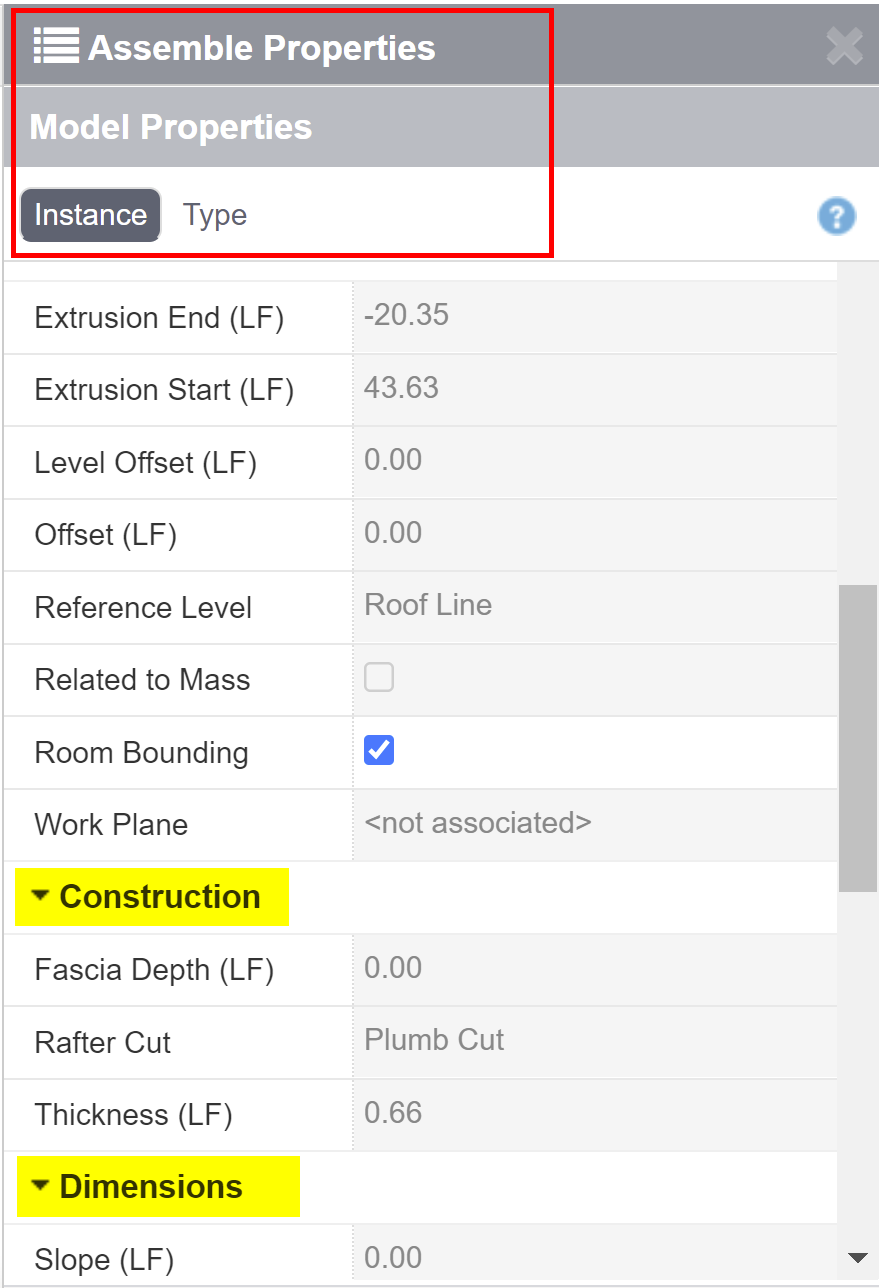Click the Extrusion End value field

pyautogui.click(x=500, y=315)
